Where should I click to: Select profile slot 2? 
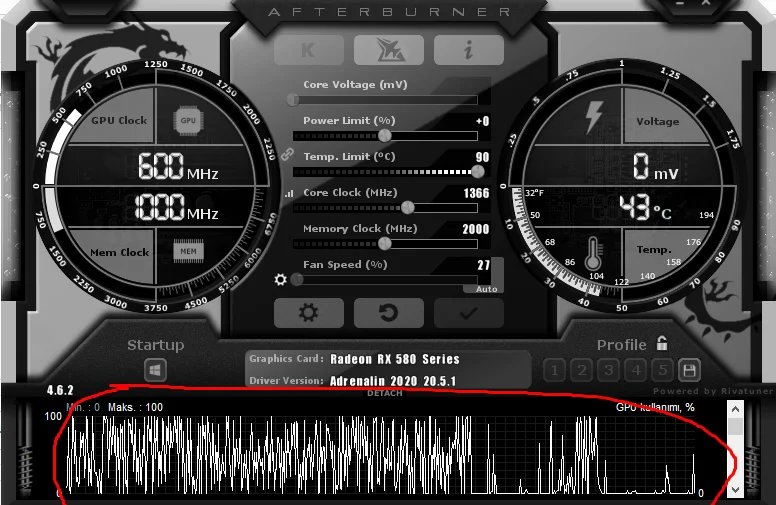(582, 370)
